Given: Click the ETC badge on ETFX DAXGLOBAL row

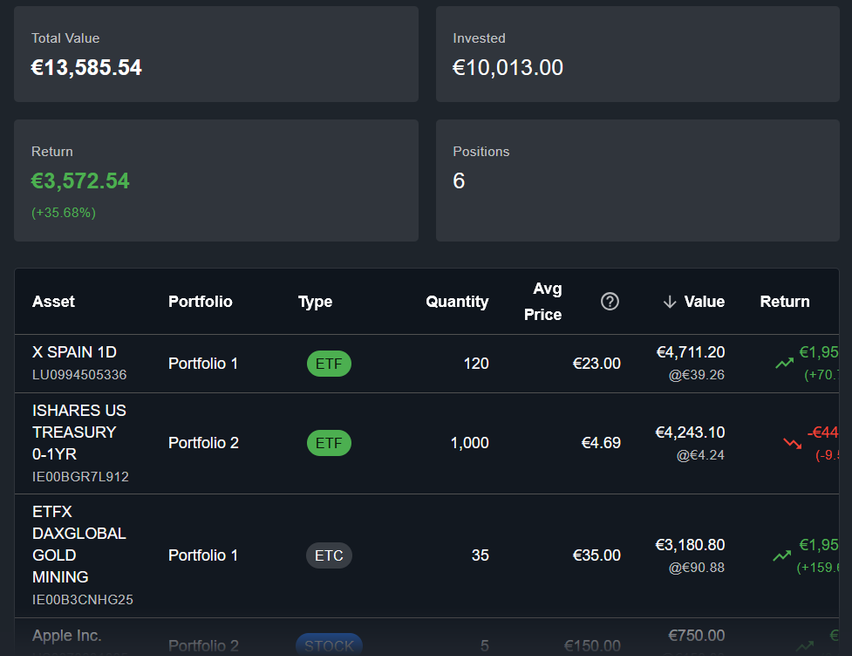Looking at the screenshot, I should click(x=329, y=555).
